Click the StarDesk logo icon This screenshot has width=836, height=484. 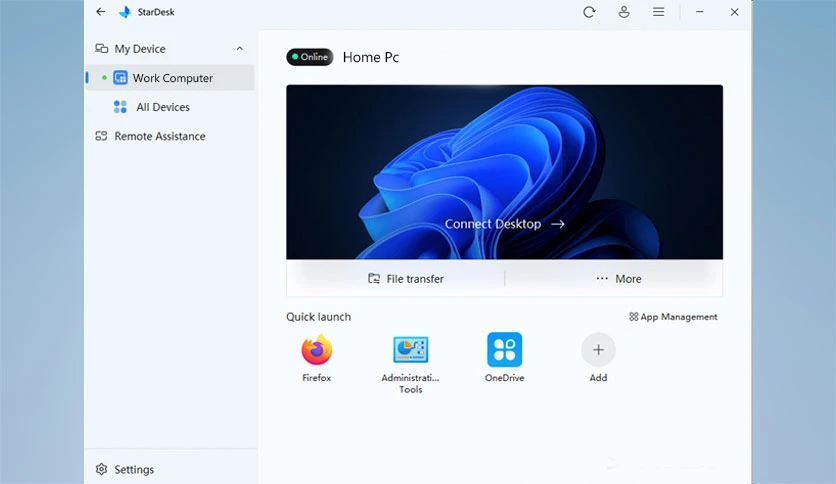click(125, 12)
